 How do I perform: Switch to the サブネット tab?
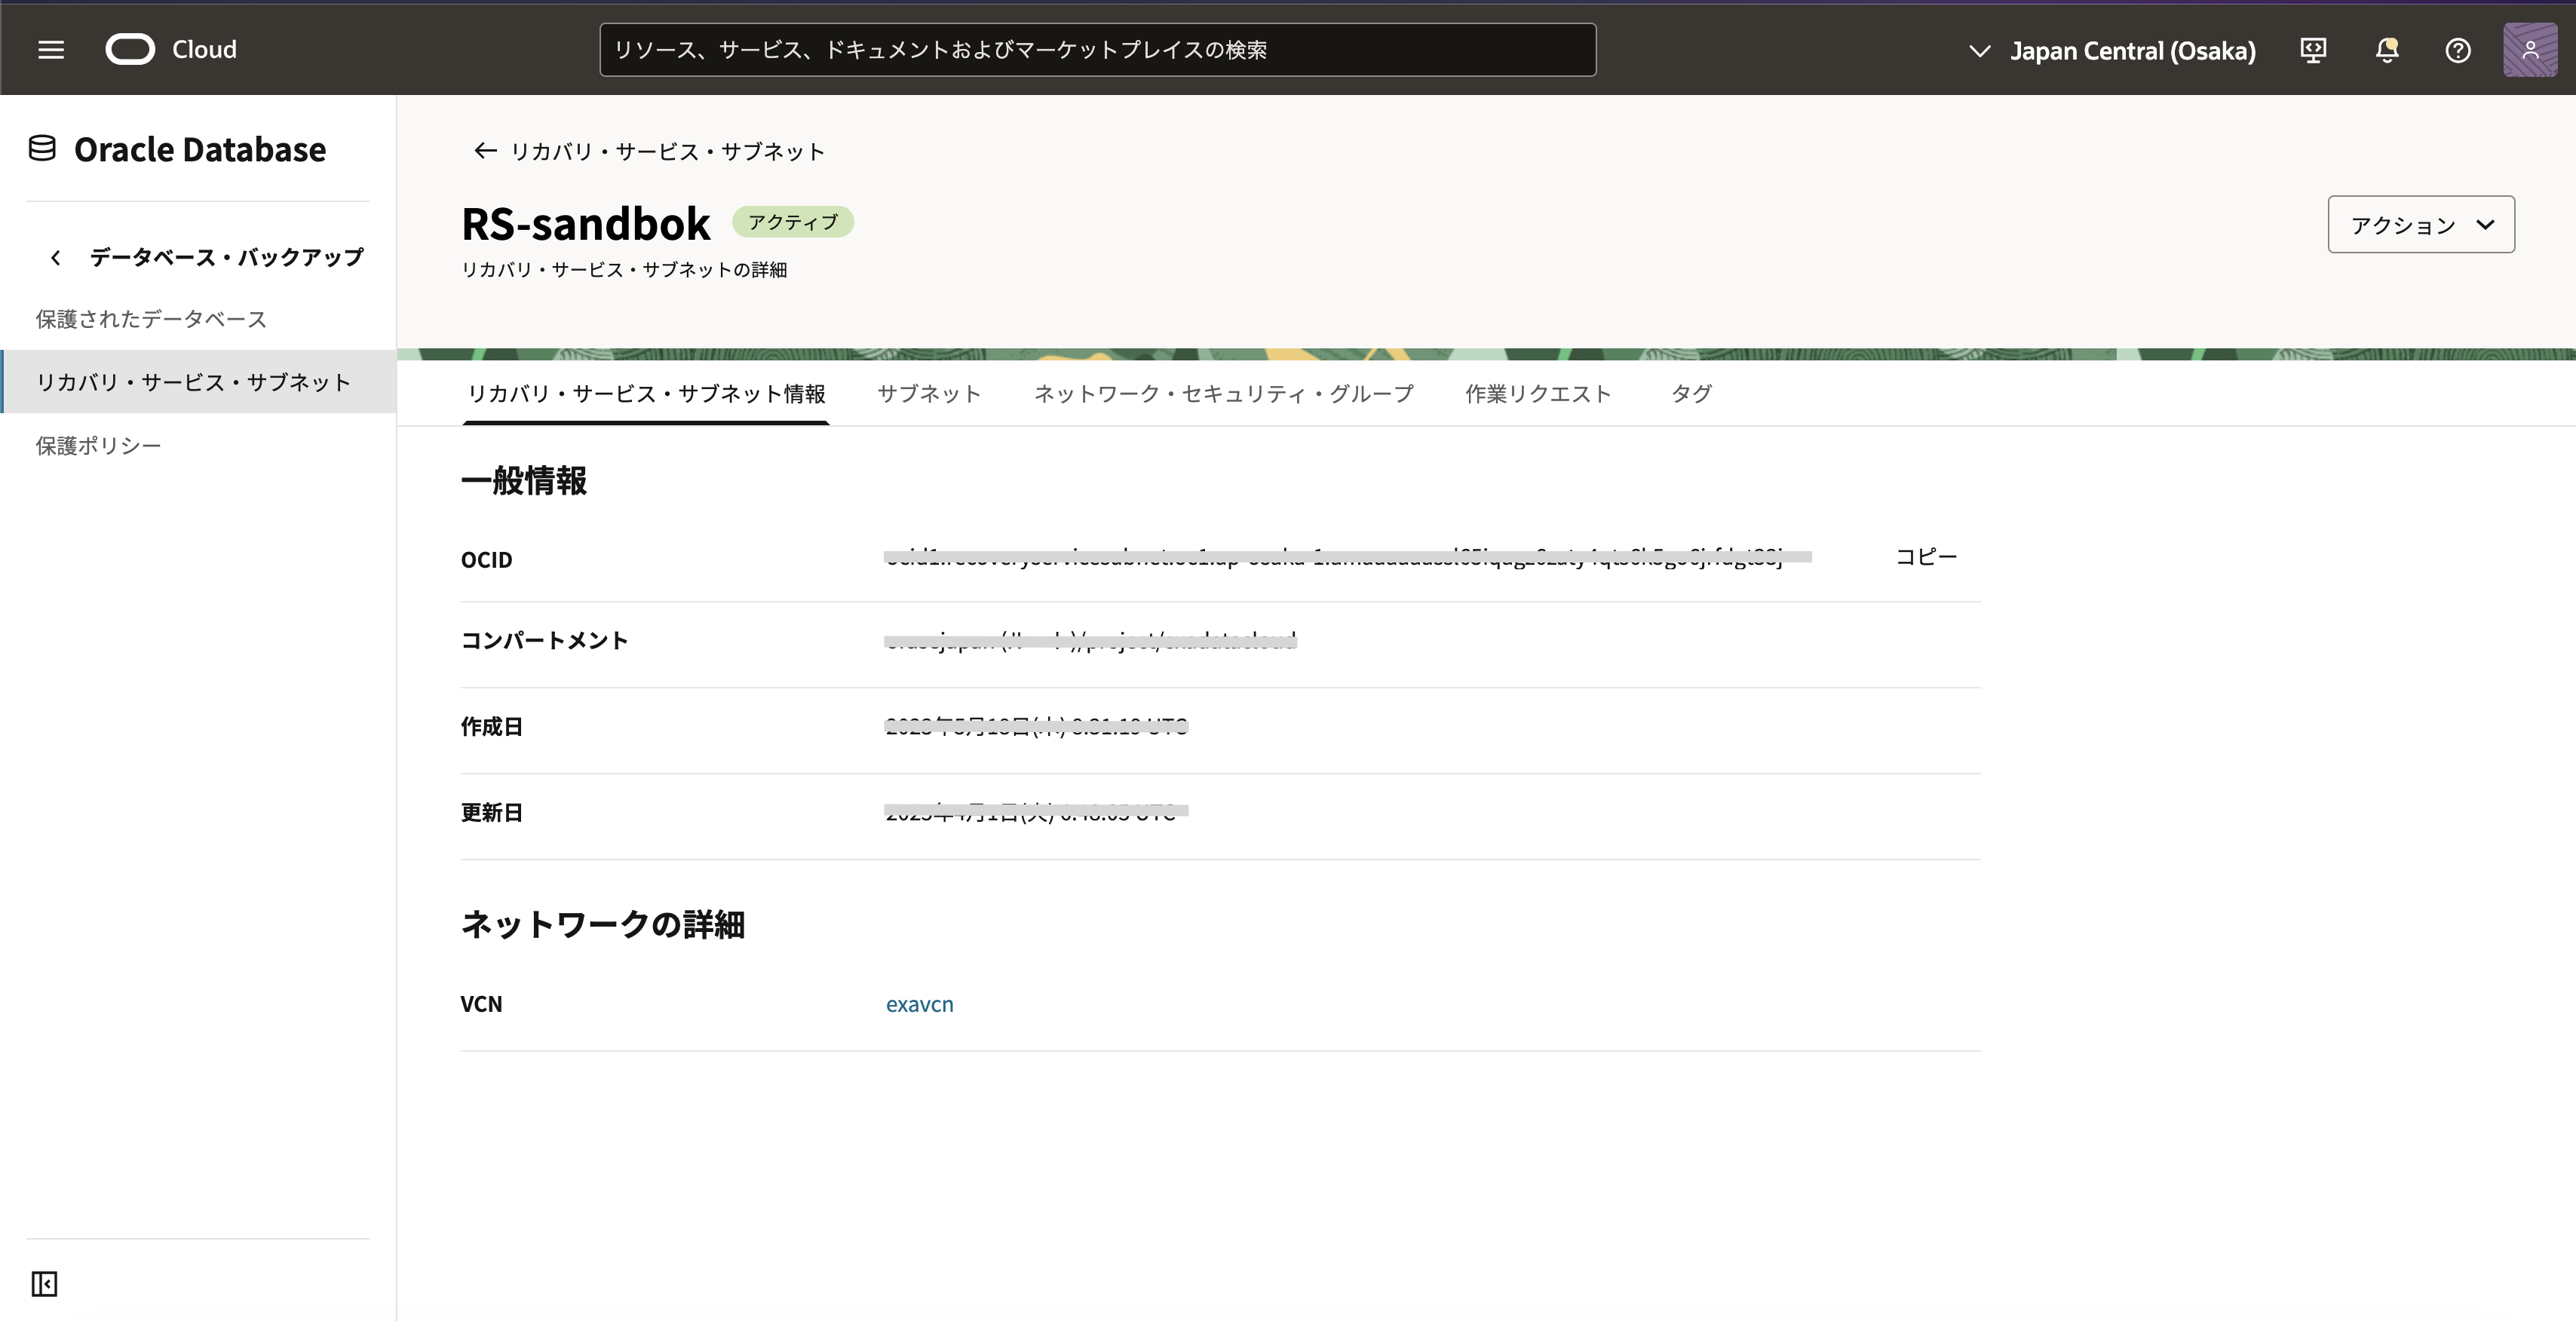[929, 394]
